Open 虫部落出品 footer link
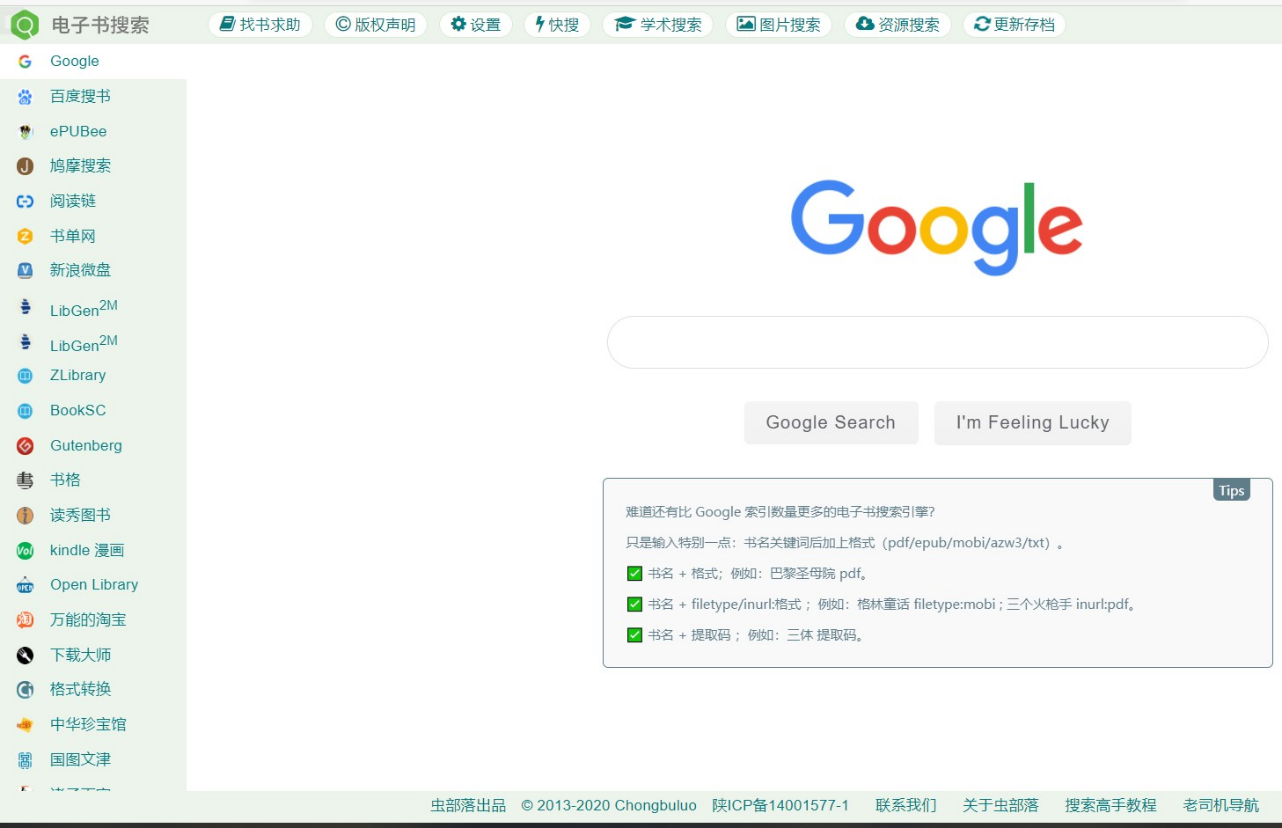The image size is (1282, 828). click(468, 805)
